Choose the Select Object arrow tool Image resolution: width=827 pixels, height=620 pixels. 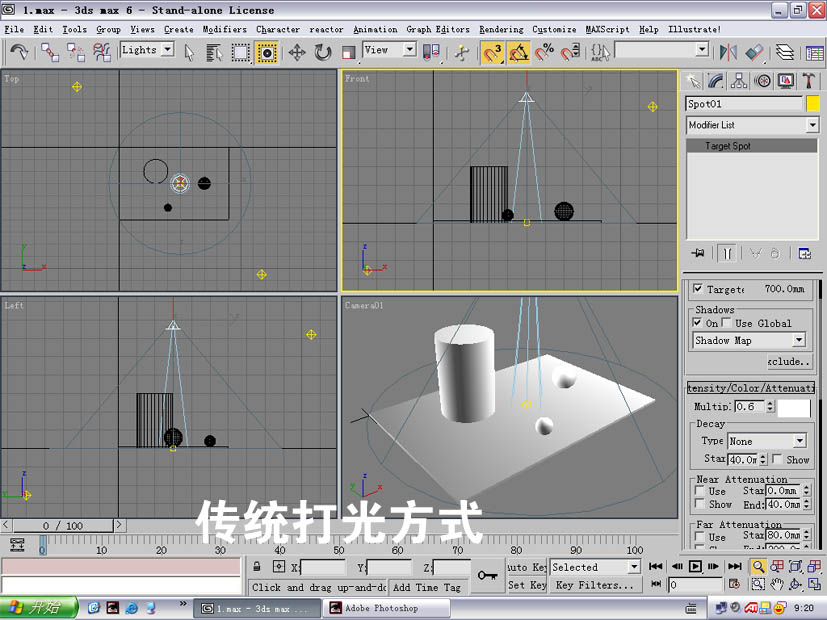click(189, 52)
